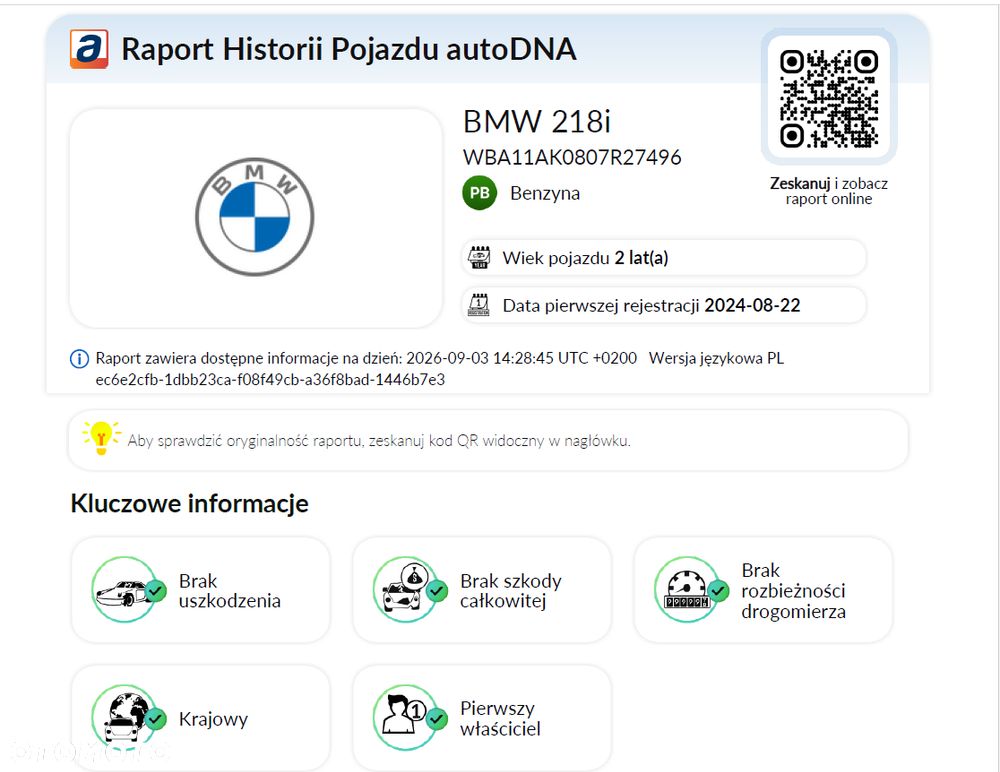Click the first registration calendar icon

(x=479, y=305)
